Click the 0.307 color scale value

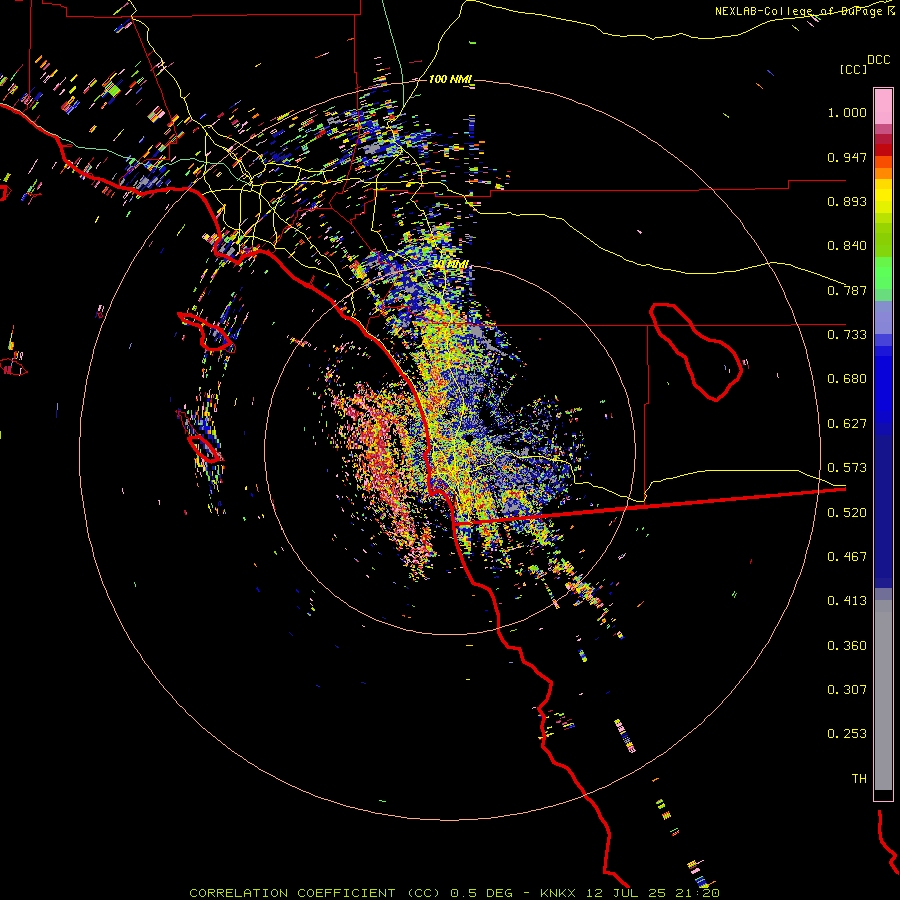coord(847,690)
